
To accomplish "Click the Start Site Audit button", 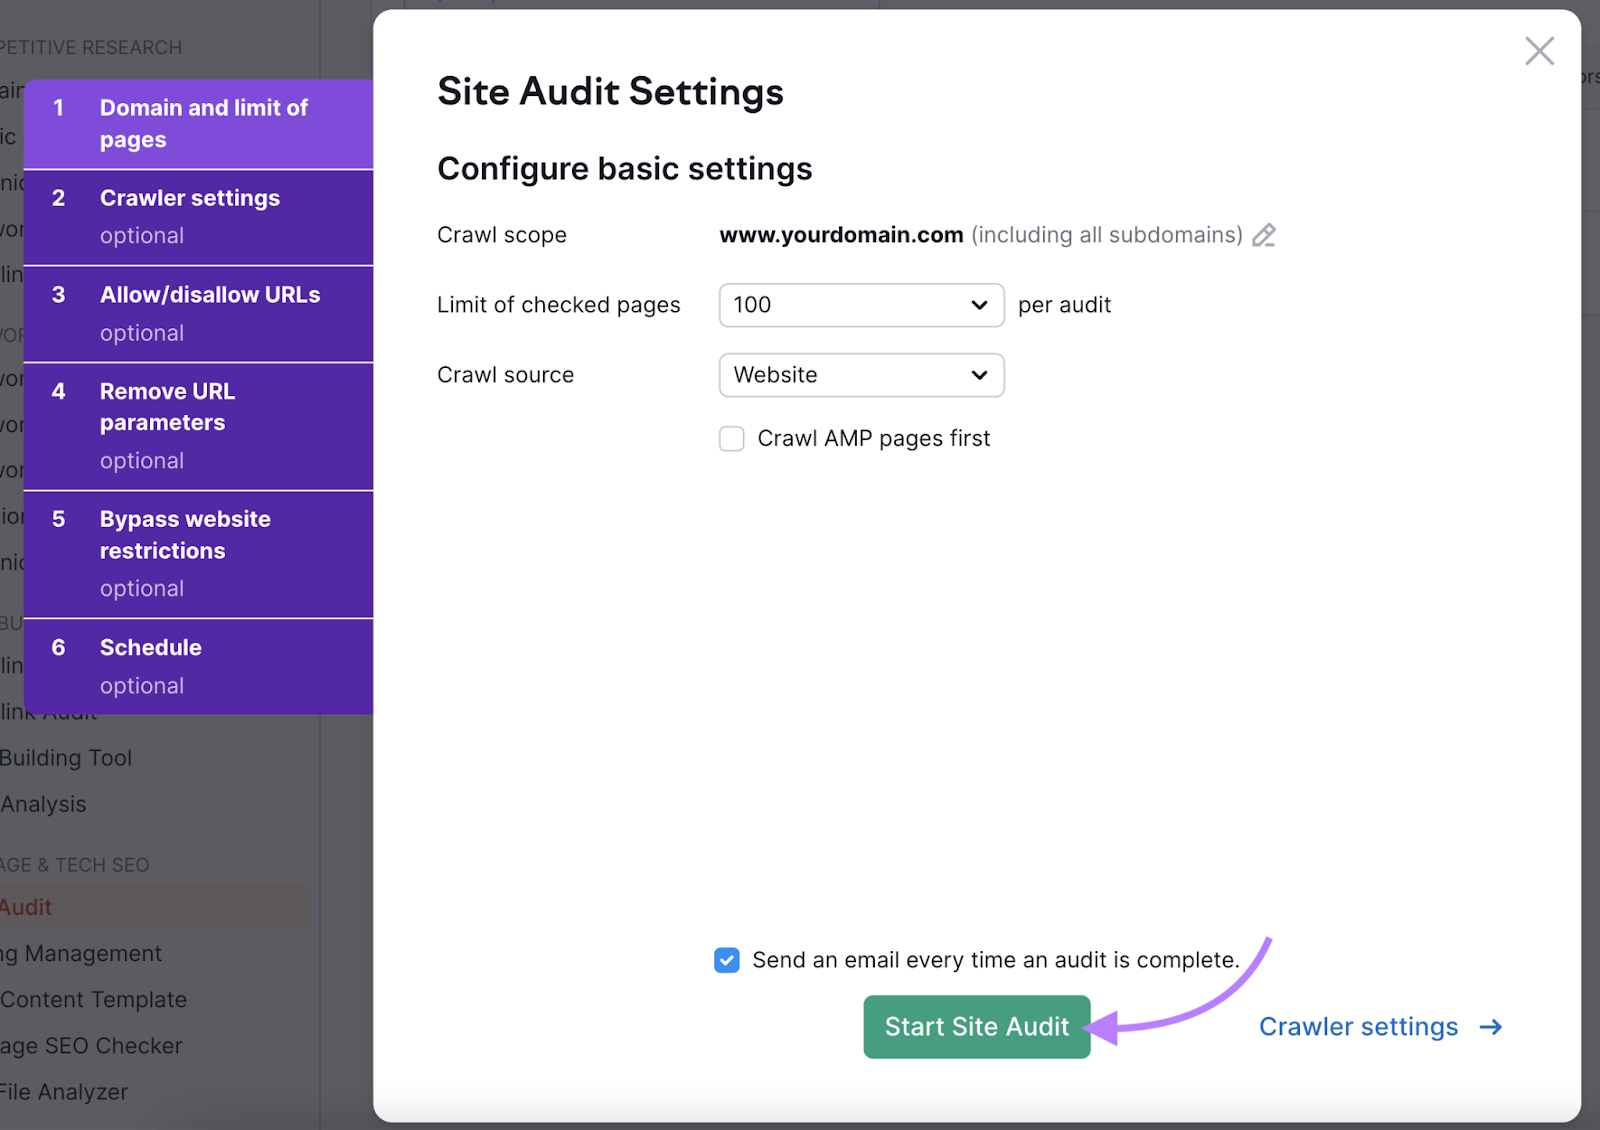I will click(976, 1026).
